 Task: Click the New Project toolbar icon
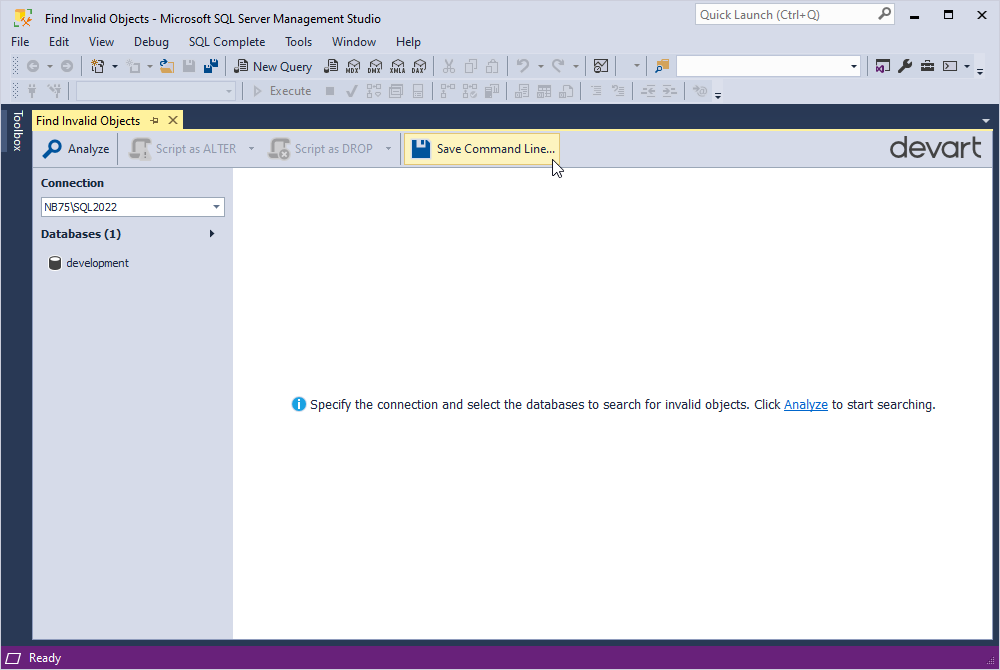pos(98,66)
